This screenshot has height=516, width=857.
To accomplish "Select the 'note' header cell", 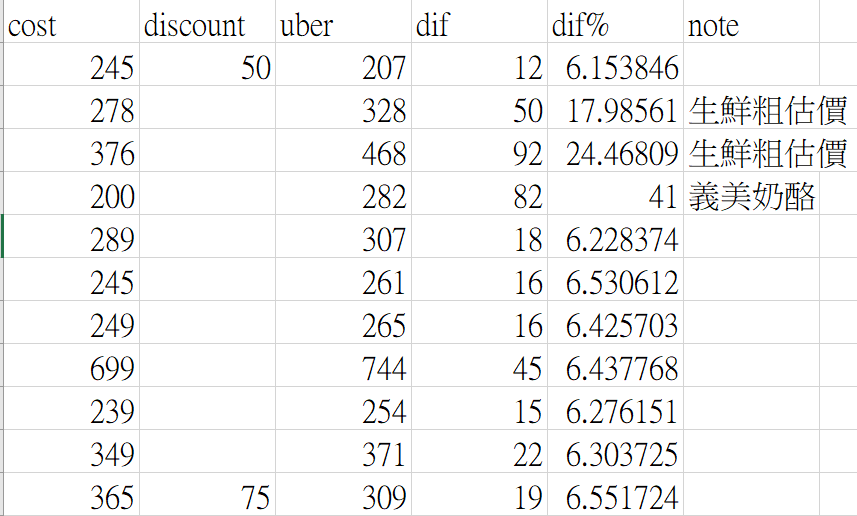I will [751, 25].
